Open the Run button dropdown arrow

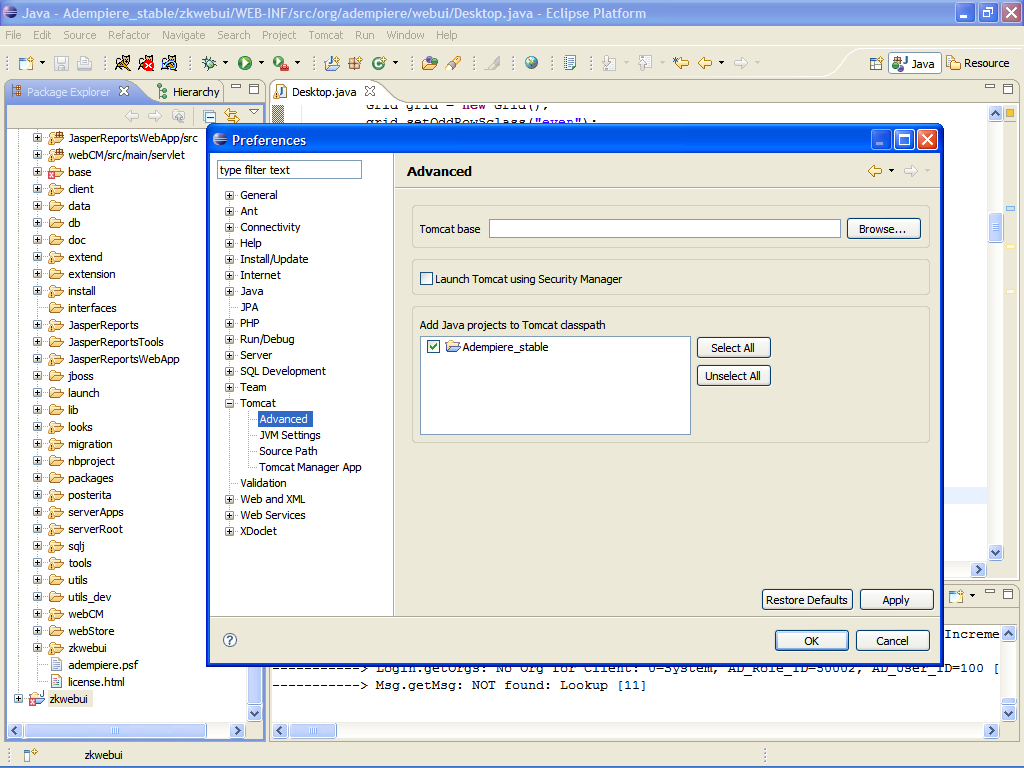(261, 63)
